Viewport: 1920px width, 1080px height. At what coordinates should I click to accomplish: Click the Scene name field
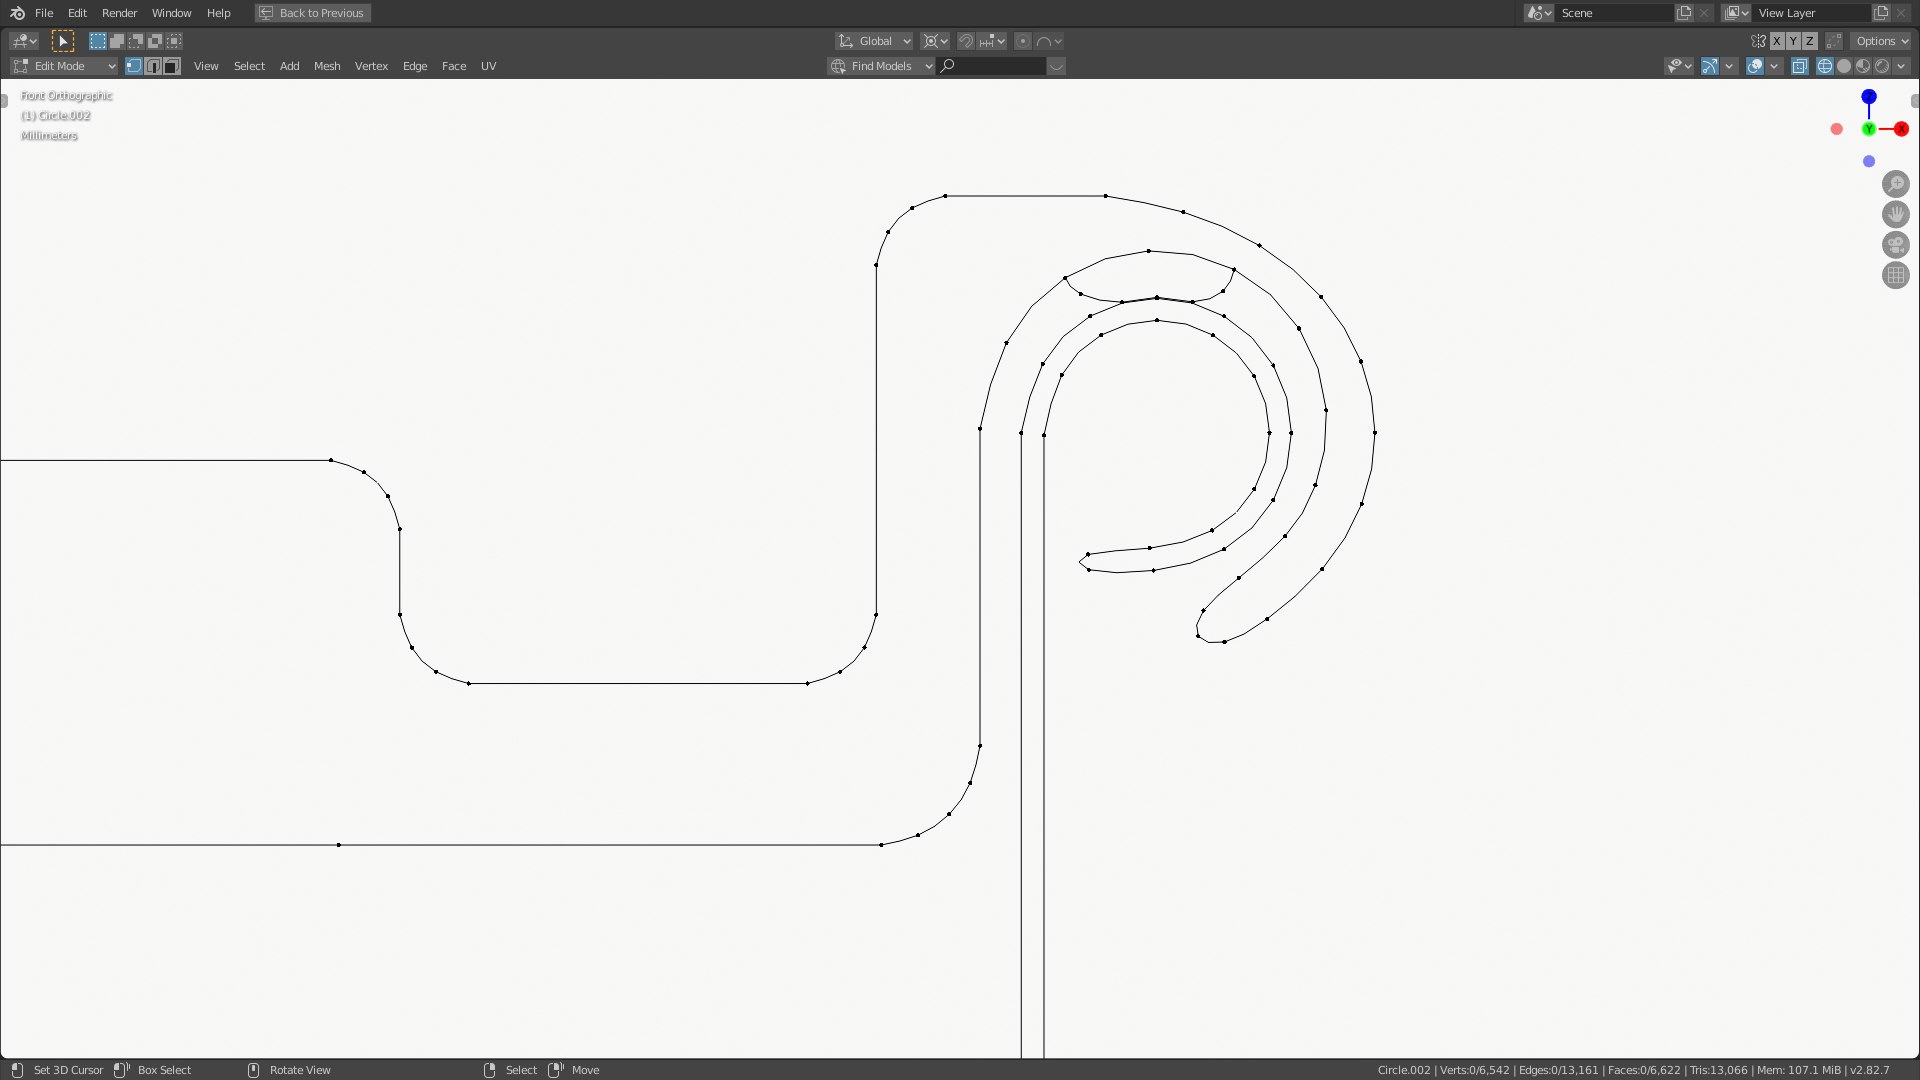1613,13
